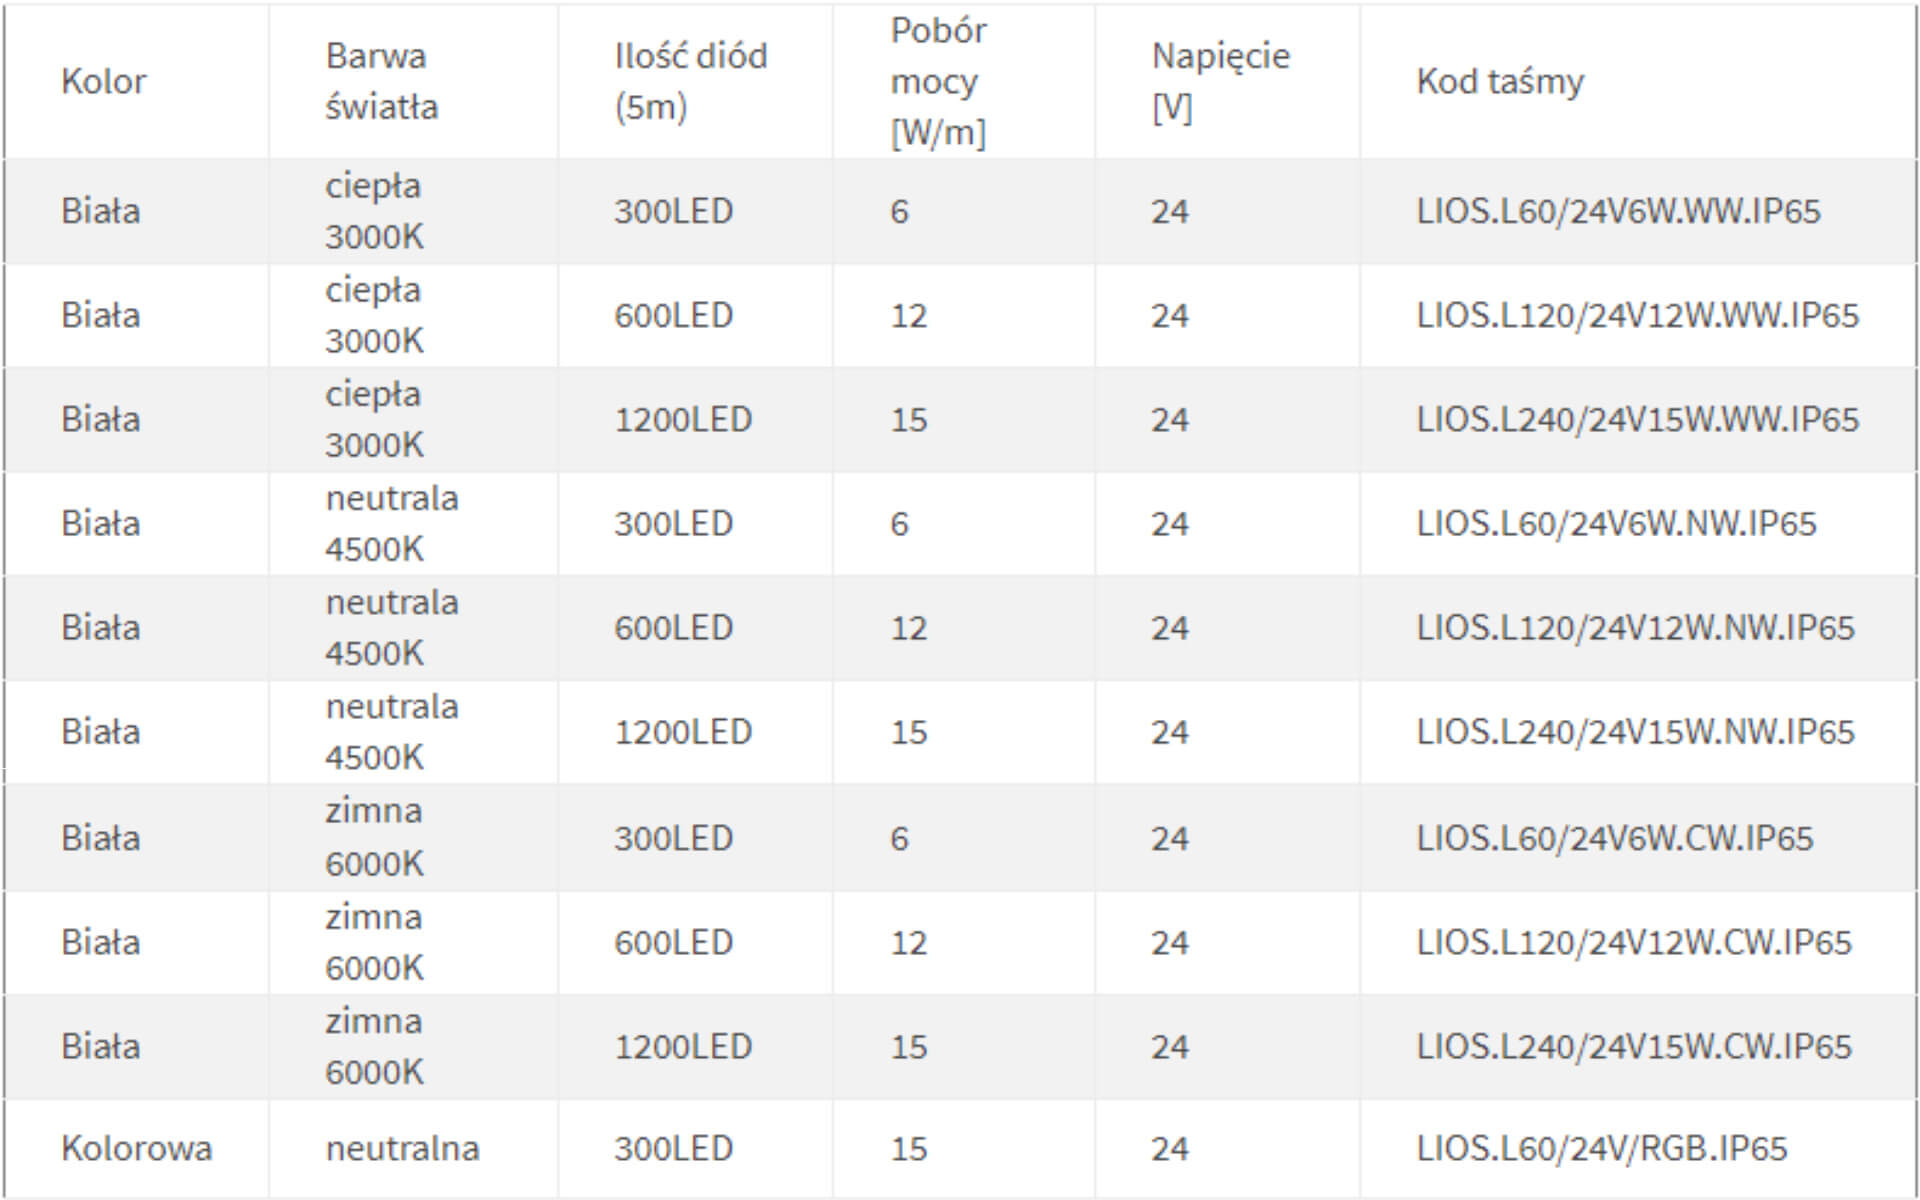Viewport: 1920px width, 1200px height.
Task: Click the Ilość diód (5m) header
Action: coord(690,81)
